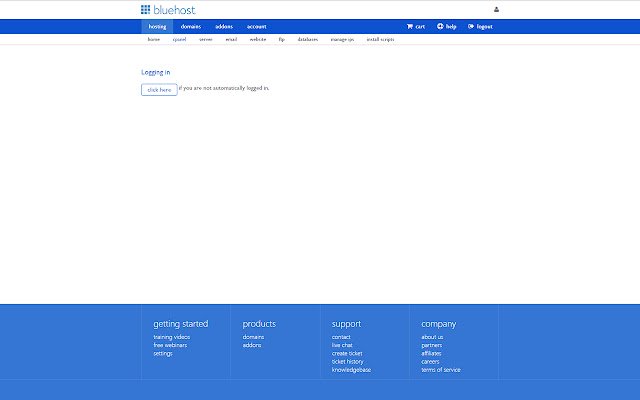Open the install scripts submenu item
Image resolution: width=640 pixels, height=400 pixels.
pyautogui.click(x=380, y=40)
